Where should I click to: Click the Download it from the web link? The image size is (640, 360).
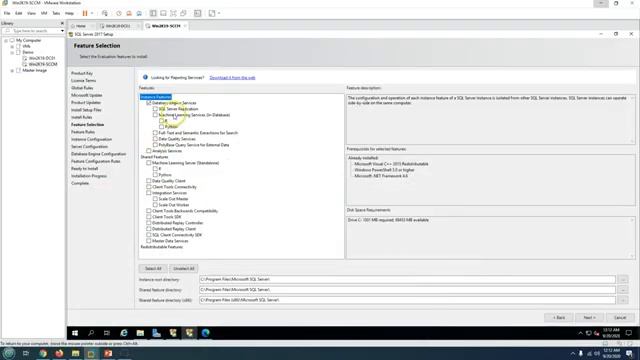(x=232, y=78)
